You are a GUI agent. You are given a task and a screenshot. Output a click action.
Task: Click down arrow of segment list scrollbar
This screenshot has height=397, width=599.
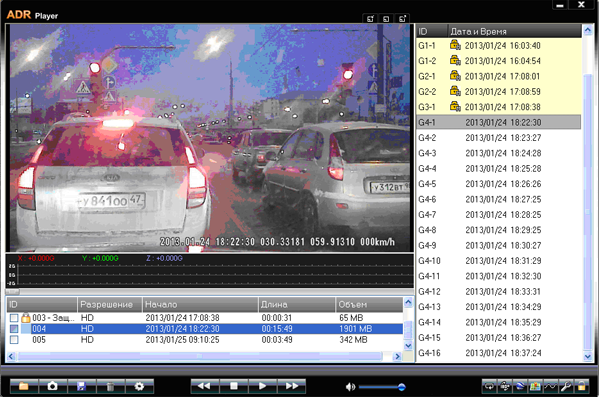[588, 356]
